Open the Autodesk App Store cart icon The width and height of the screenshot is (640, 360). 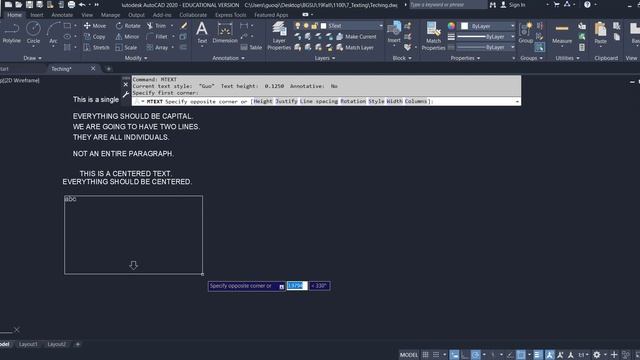pyautogui.click(x=556, y=4)
